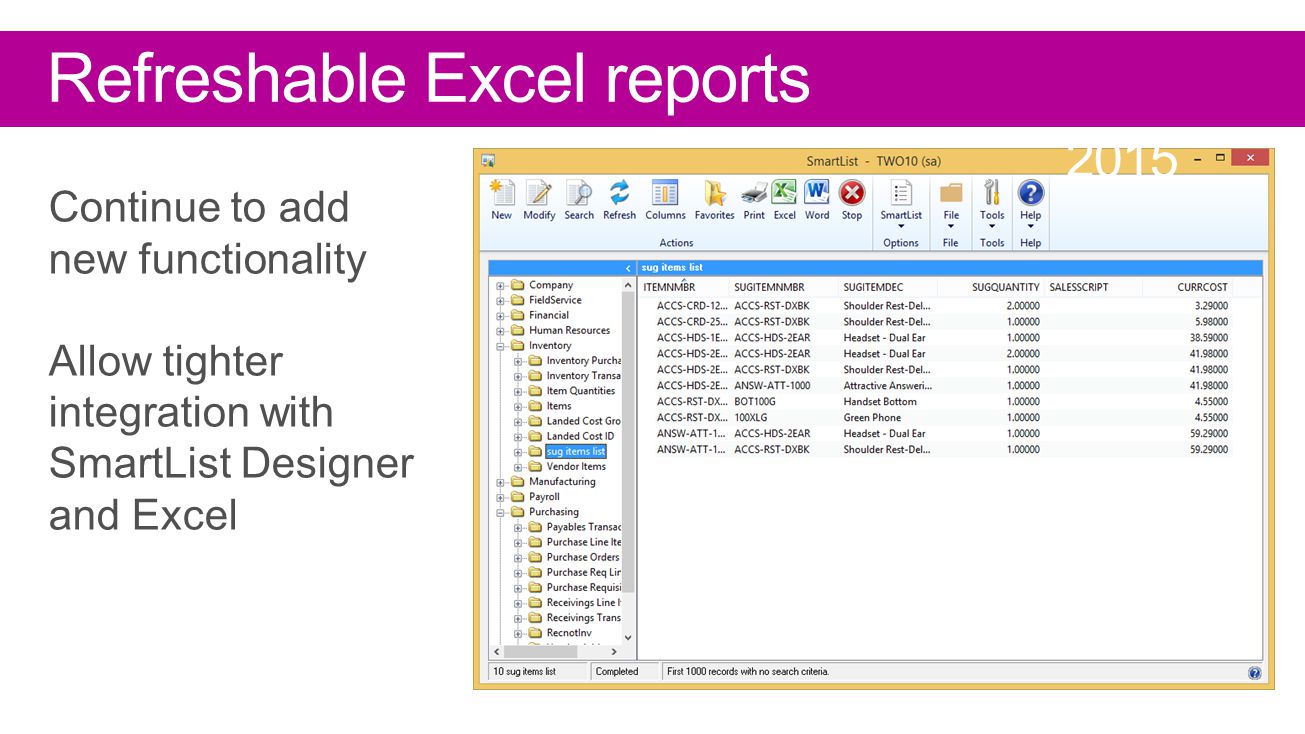Print the current list
This screenshot has width=1305, height=734.
coord(754,200)
